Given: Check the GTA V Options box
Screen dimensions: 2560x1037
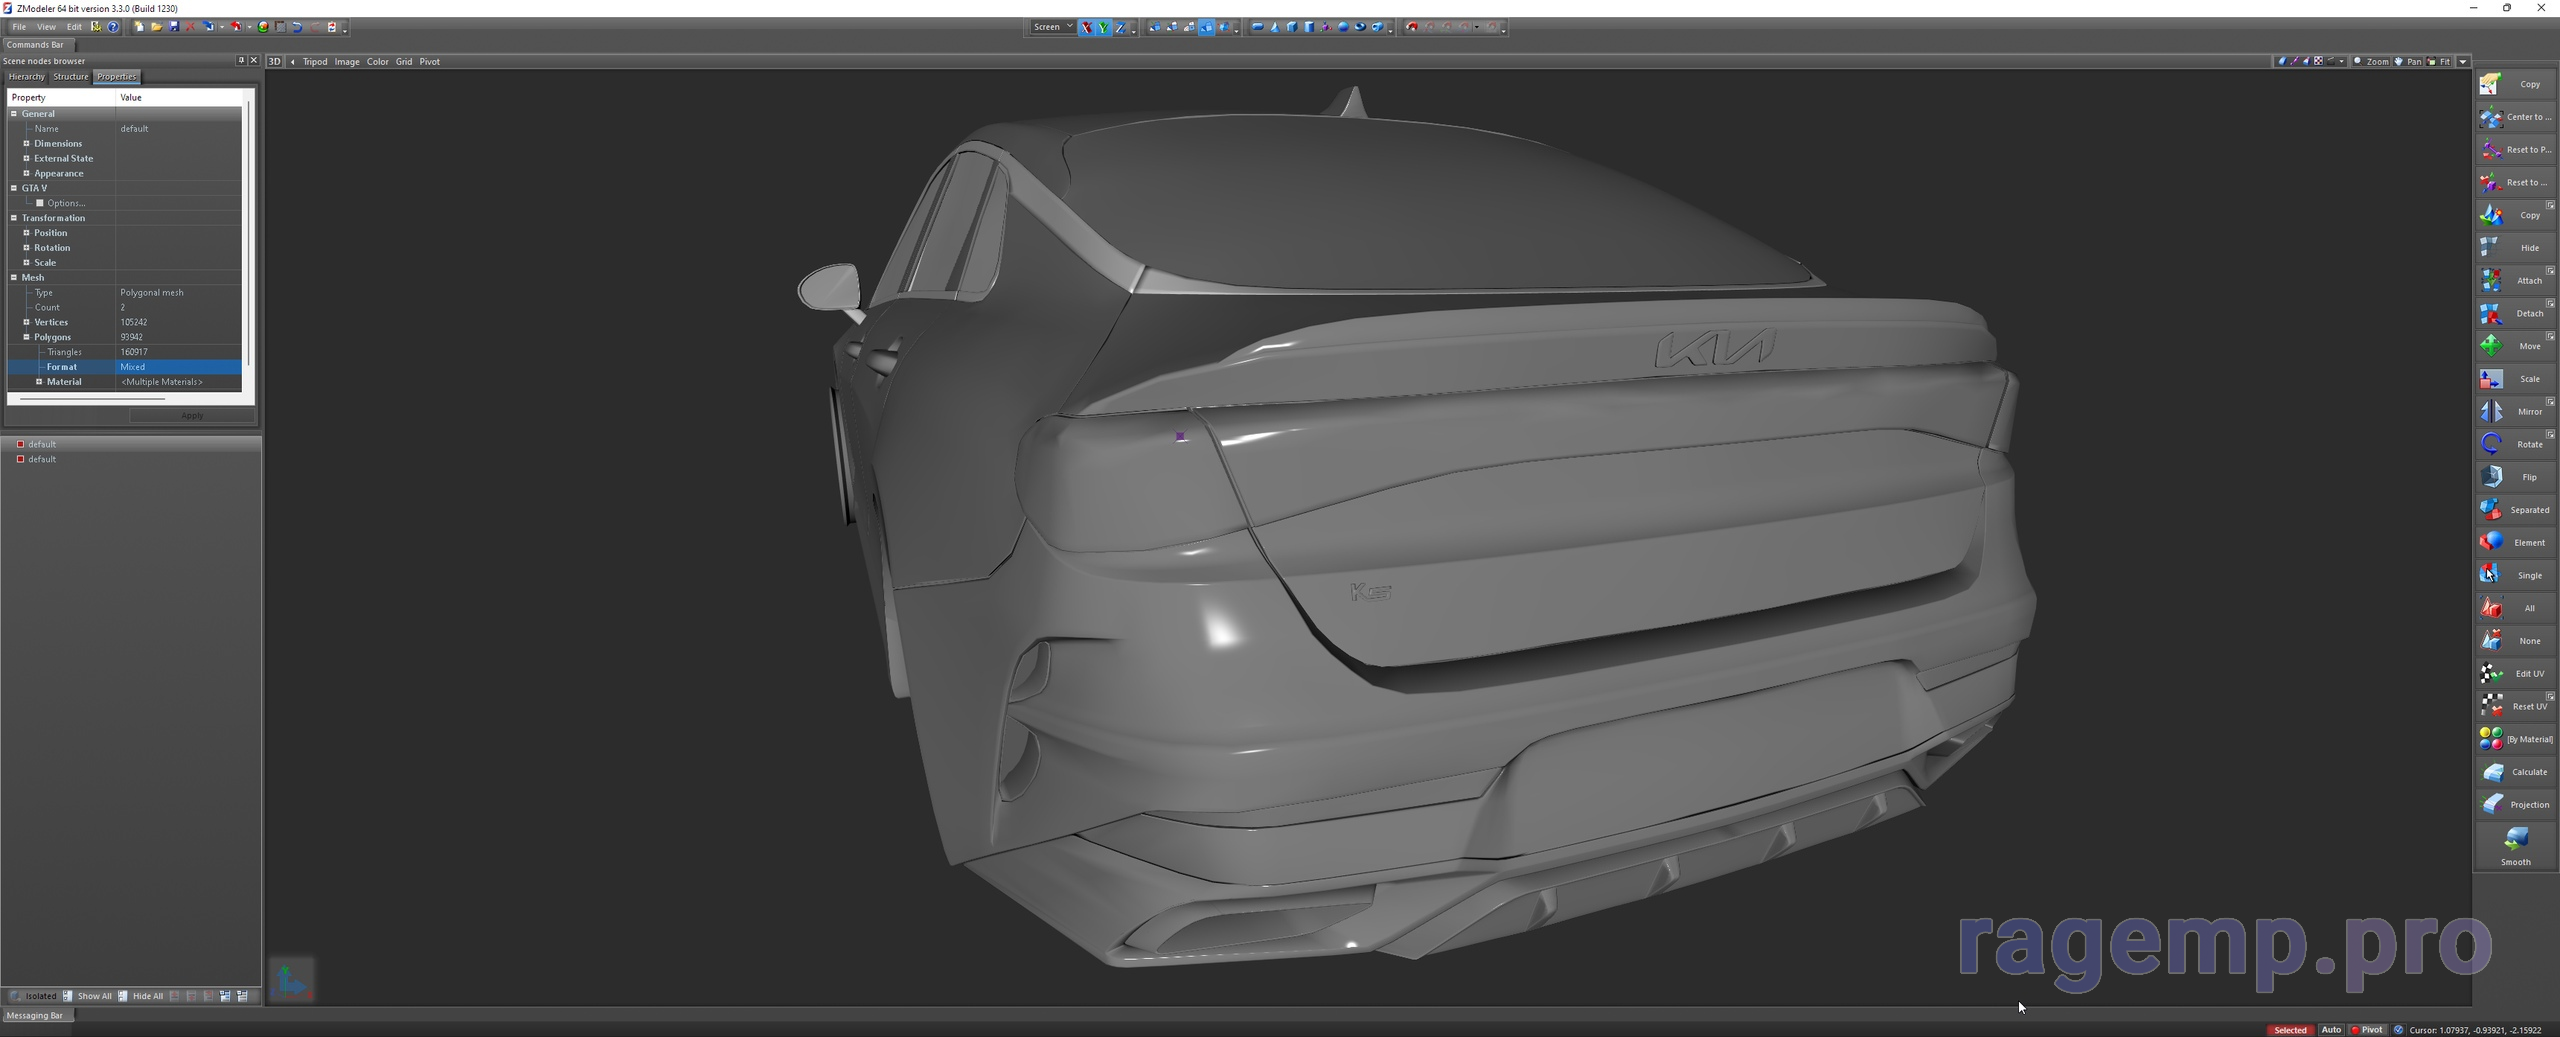Looking at the screenshot, I should point(40,203).
